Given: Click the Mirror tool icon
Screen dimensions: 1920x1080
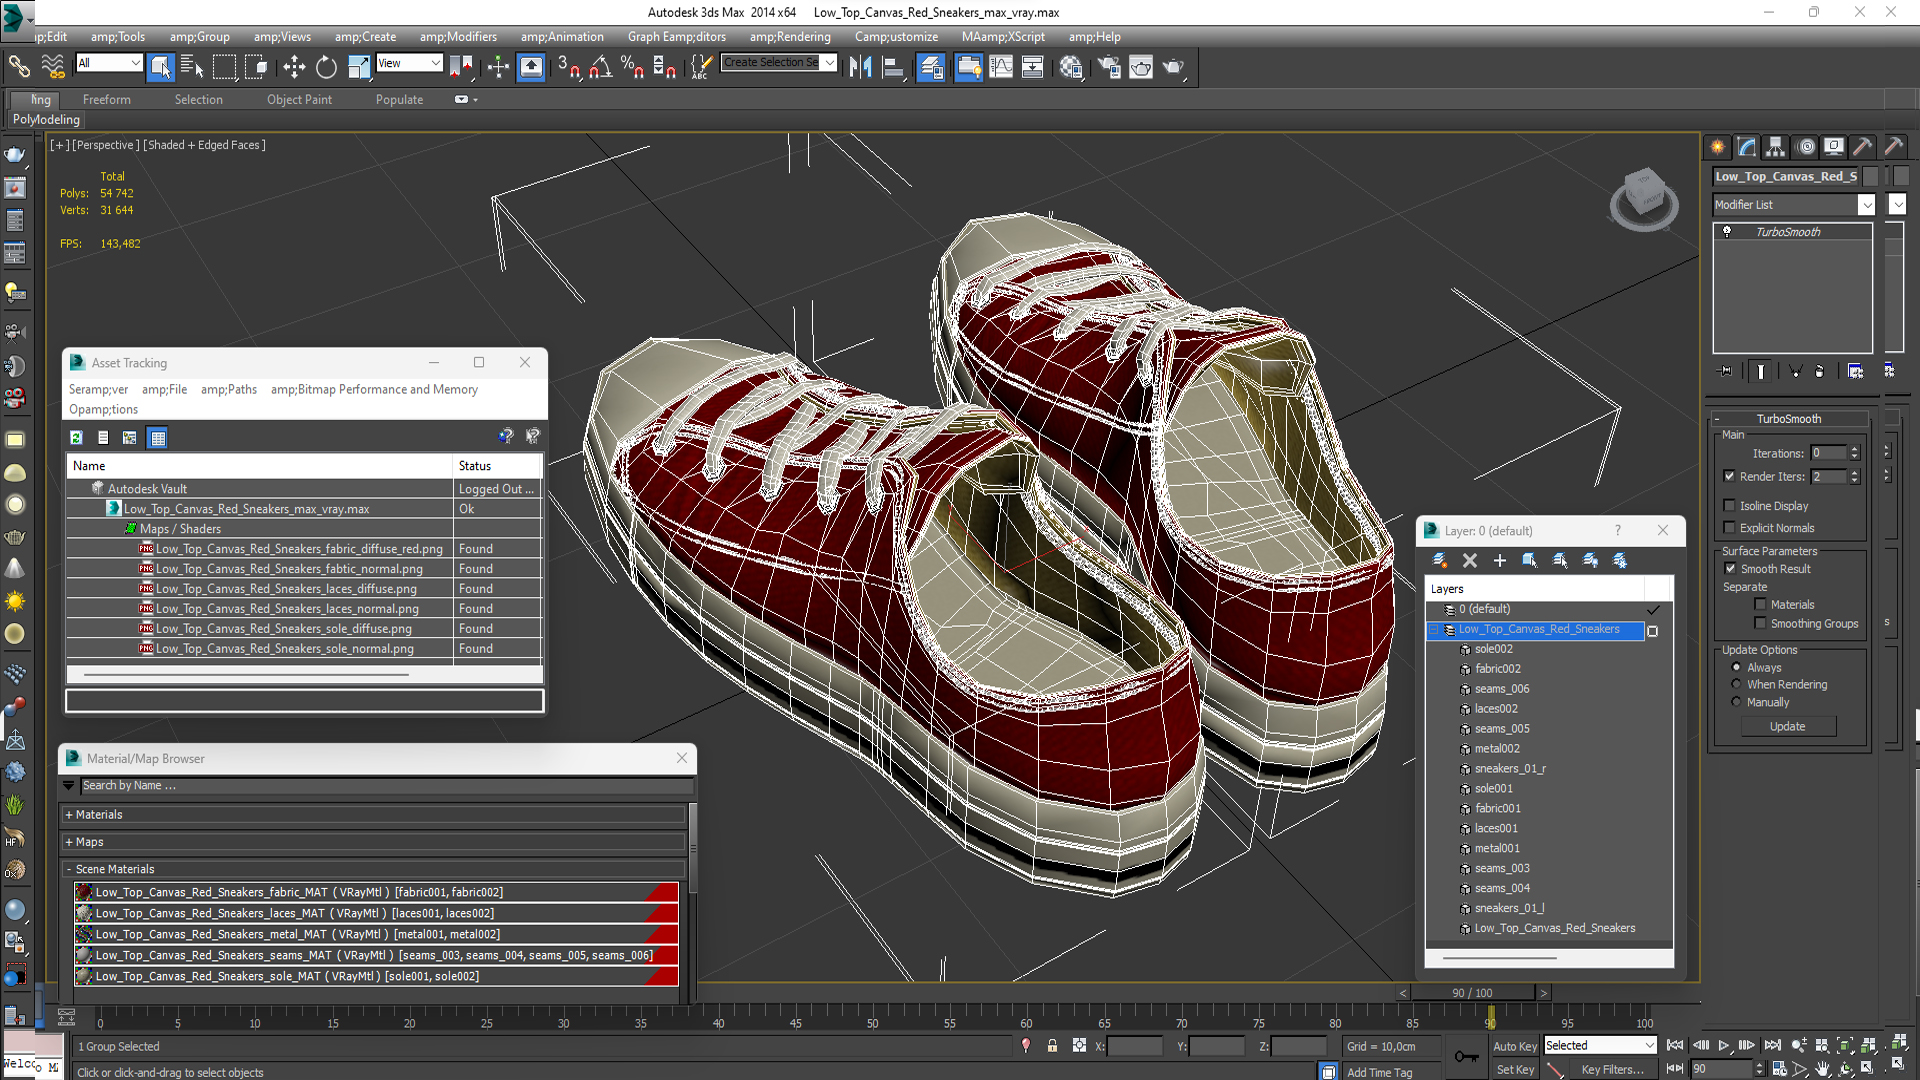Looking at the screenshot, I should tap(860, 67).
